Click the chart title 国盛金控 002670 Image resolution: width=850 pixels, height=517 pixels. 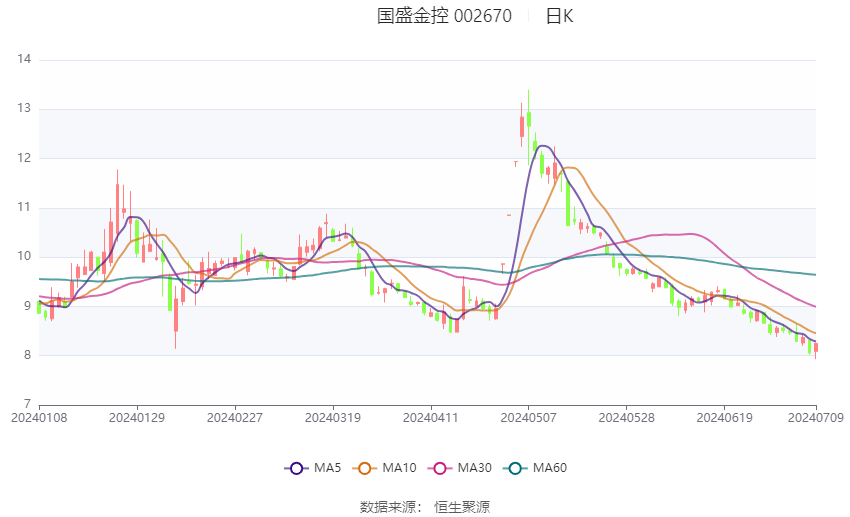pyautogui.click(x=444, y=16)
